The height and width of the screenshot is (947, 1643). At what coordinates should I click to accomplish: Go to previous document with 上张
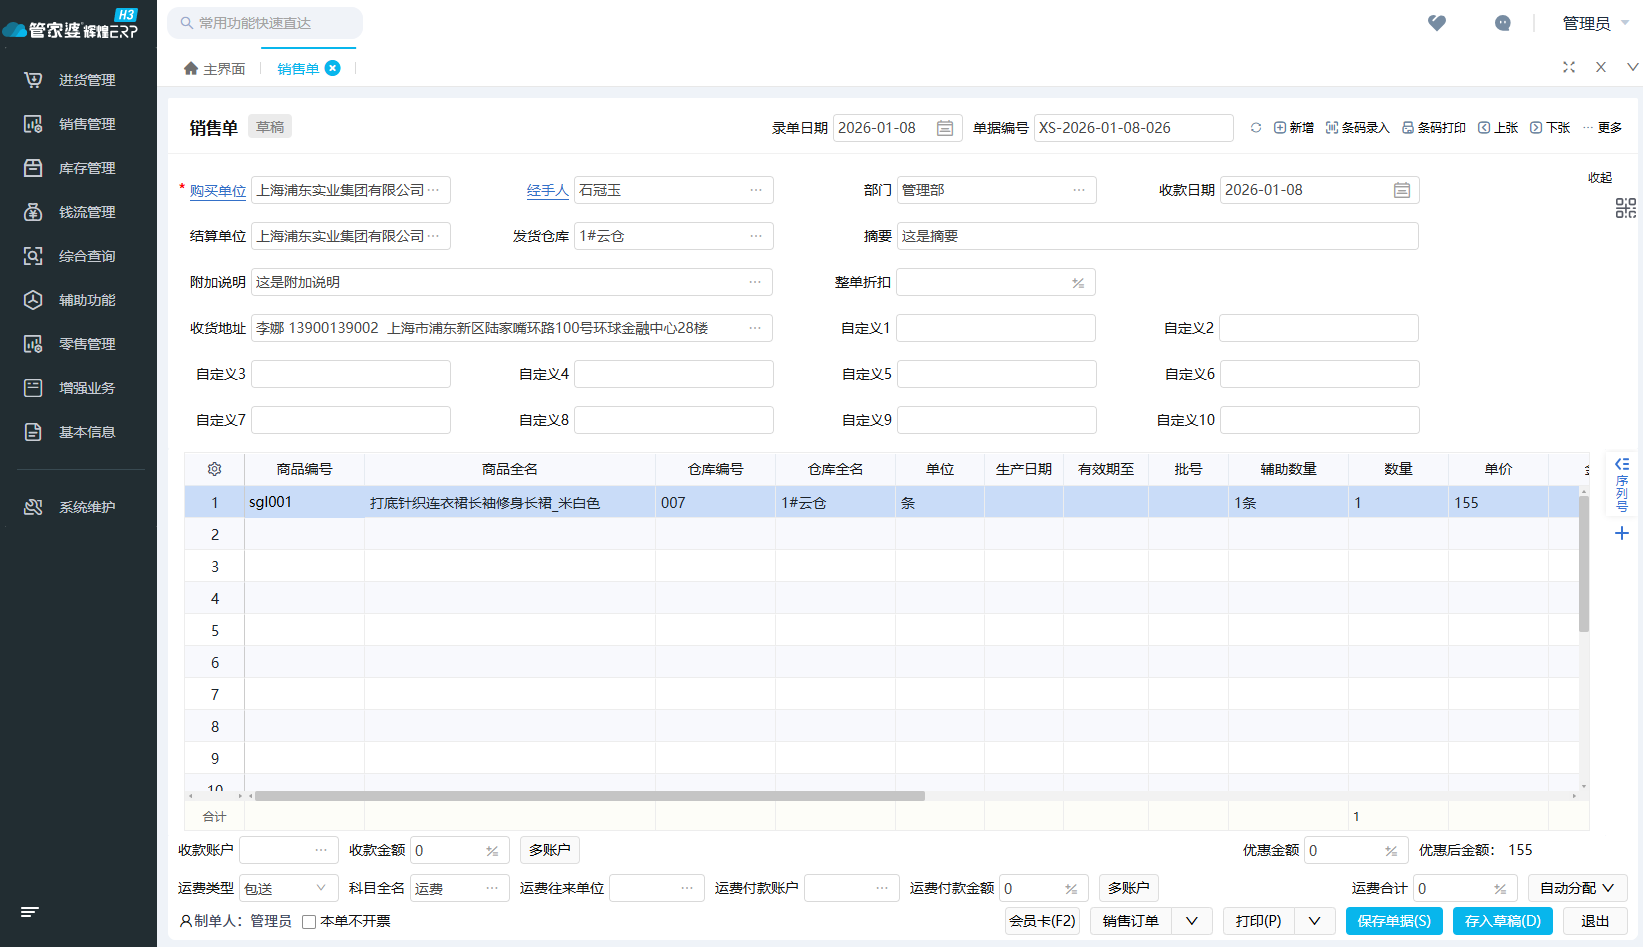coord(1498,128)
